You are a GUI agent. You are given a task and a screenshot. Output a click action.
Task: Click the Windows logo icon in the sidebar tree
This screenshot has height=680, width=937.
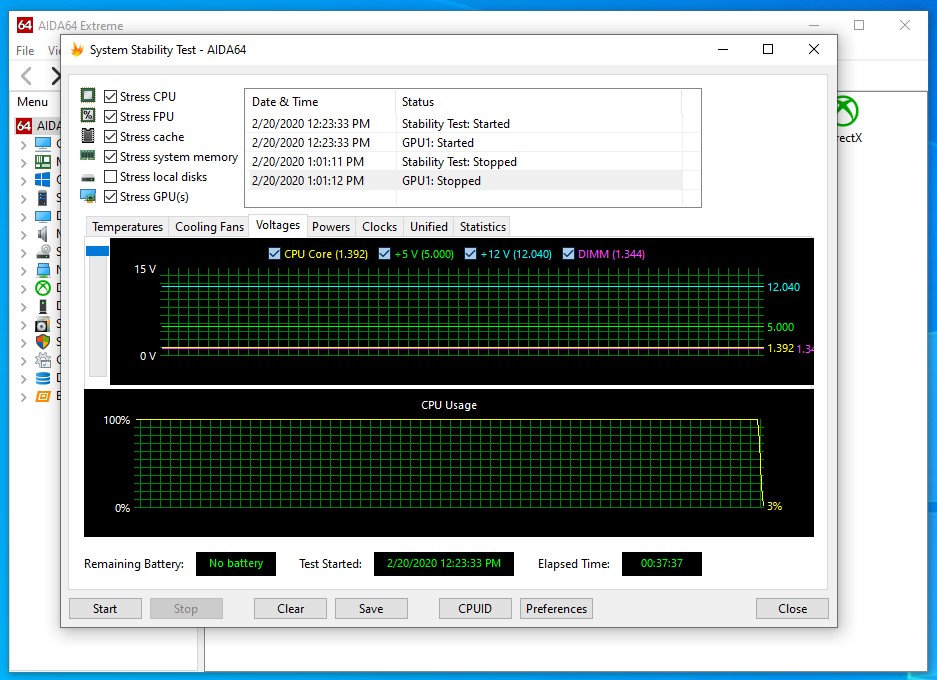(x=43, y=180)
